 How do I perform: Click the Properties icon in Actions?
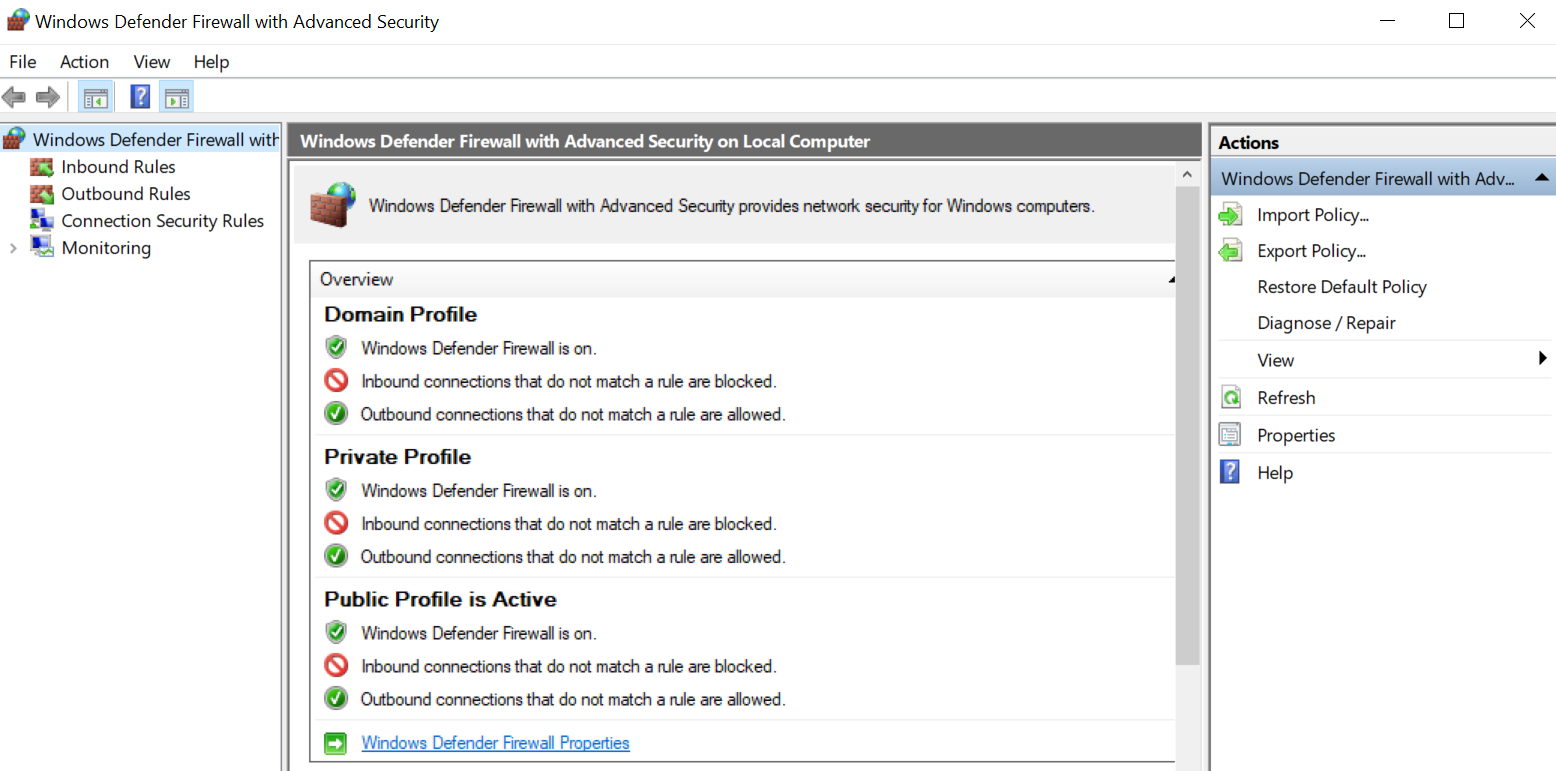(x=1230, y=435)
